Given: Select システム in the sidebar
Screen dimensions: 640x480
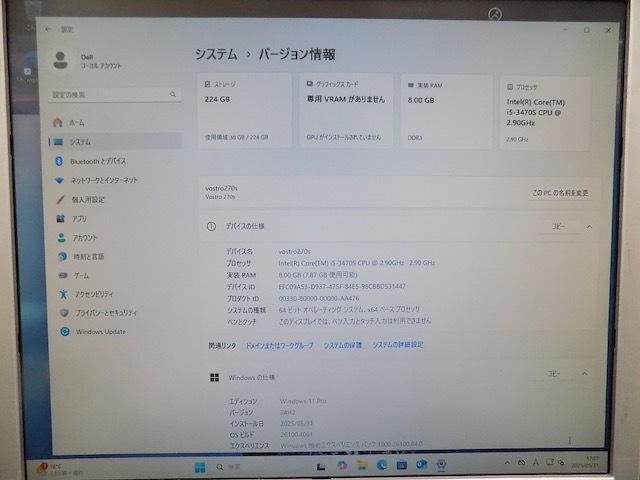Looking at the screenshot, I should (x=115, y=142).
